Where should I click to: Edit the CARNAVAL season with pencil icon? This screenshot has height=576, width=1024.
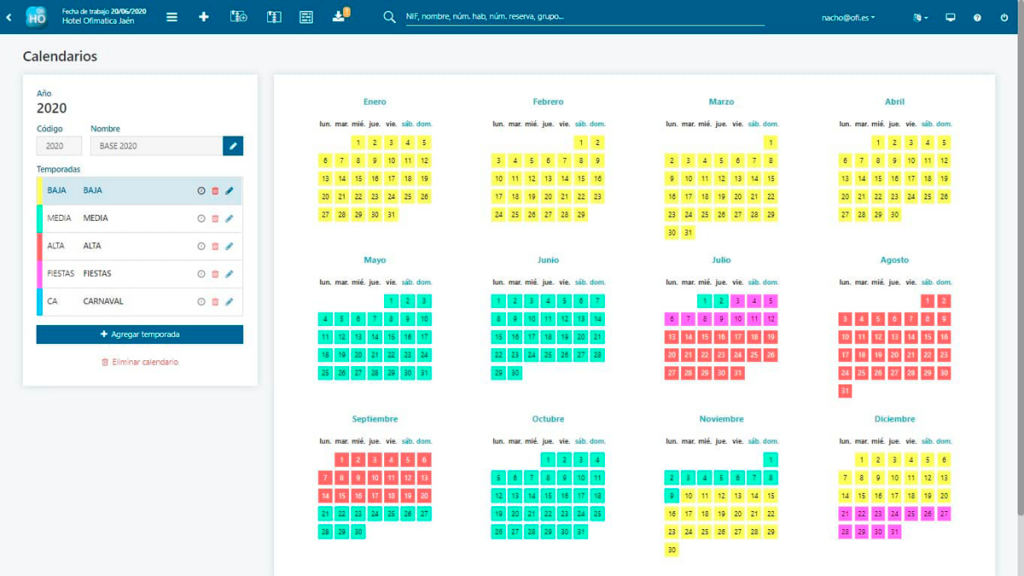(x=229, y=302)
